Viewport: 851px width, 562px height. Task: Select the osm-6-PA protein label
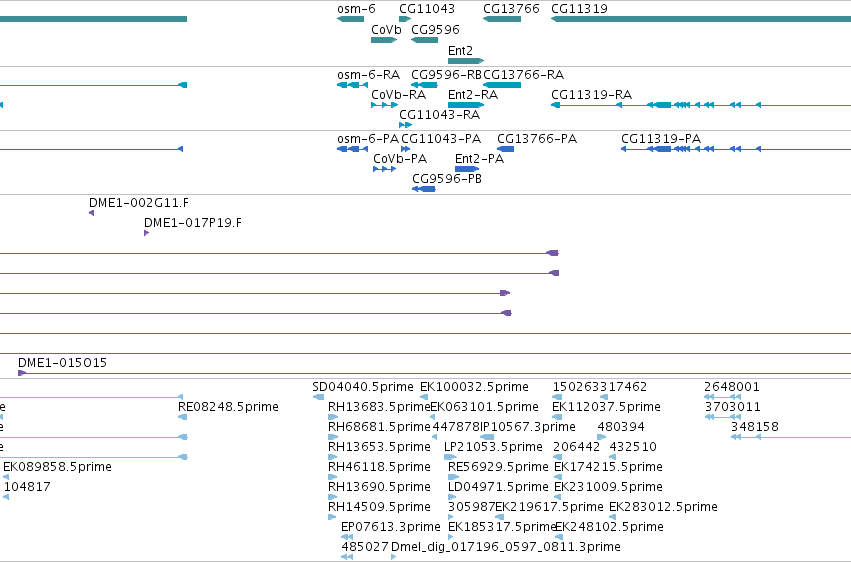pos(368,139)
